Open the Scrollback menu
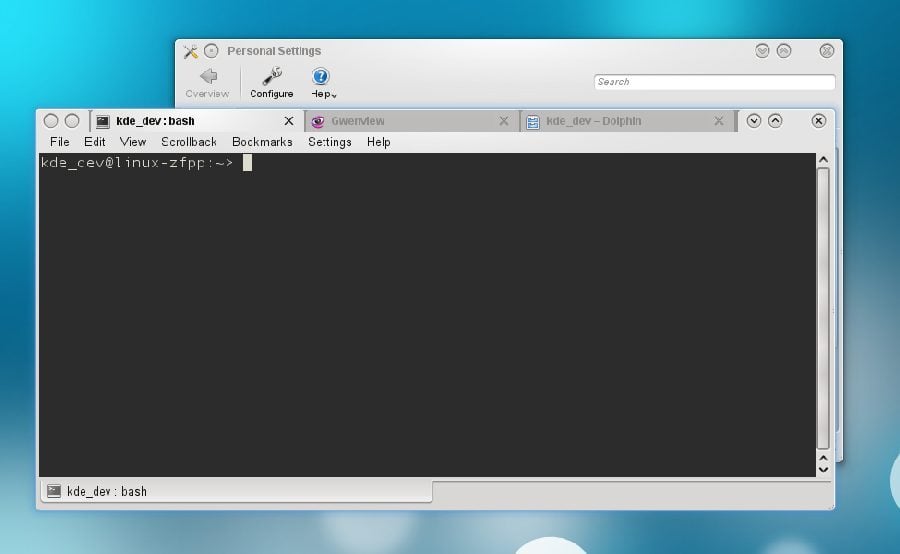Image resolution: width=900 pixels, height=554 pixels. coord(189,142)
